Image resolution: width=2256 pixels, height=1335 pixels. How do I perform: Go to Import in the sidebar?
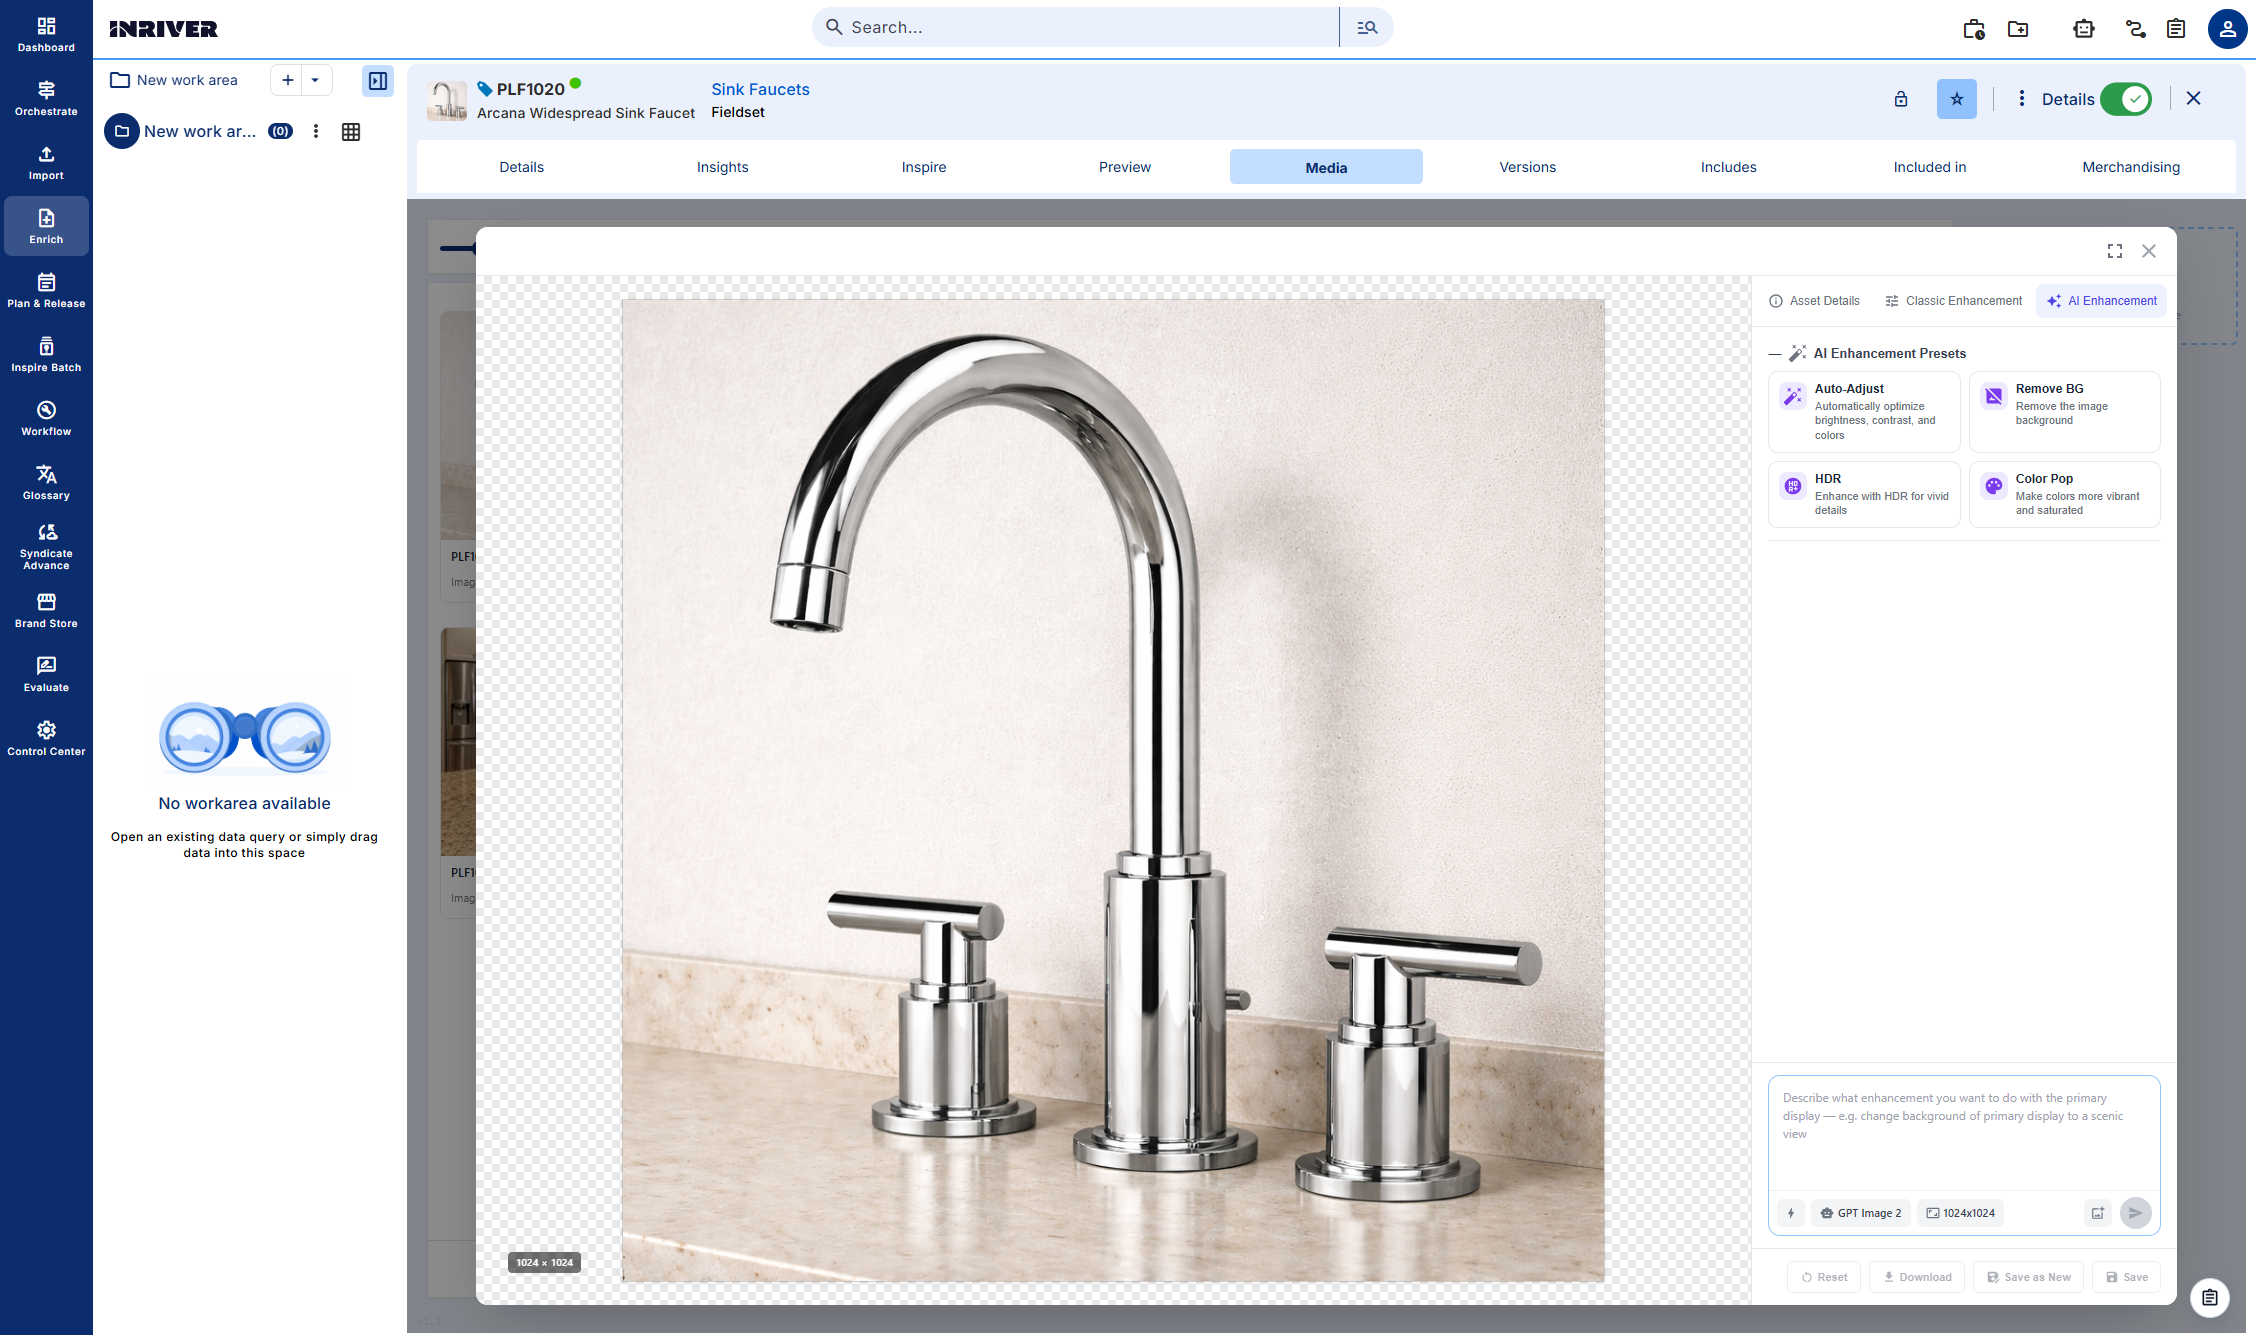[x=46, y=162]
